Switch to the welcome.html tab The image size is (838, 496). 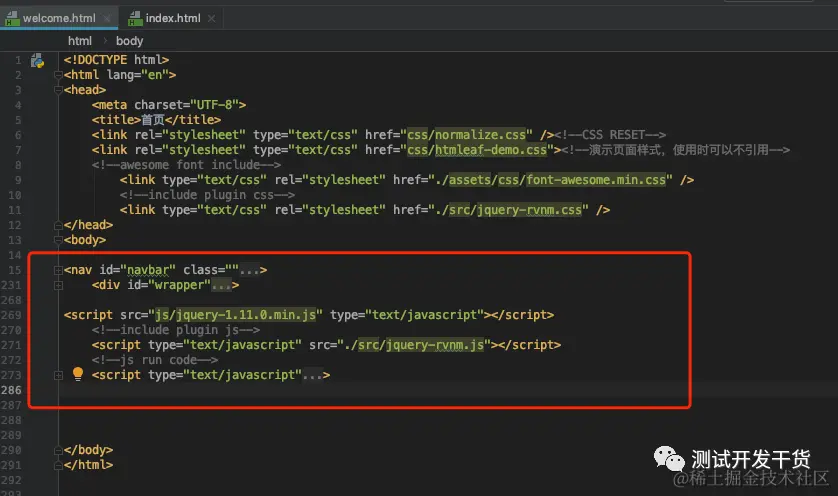point(59,18)
